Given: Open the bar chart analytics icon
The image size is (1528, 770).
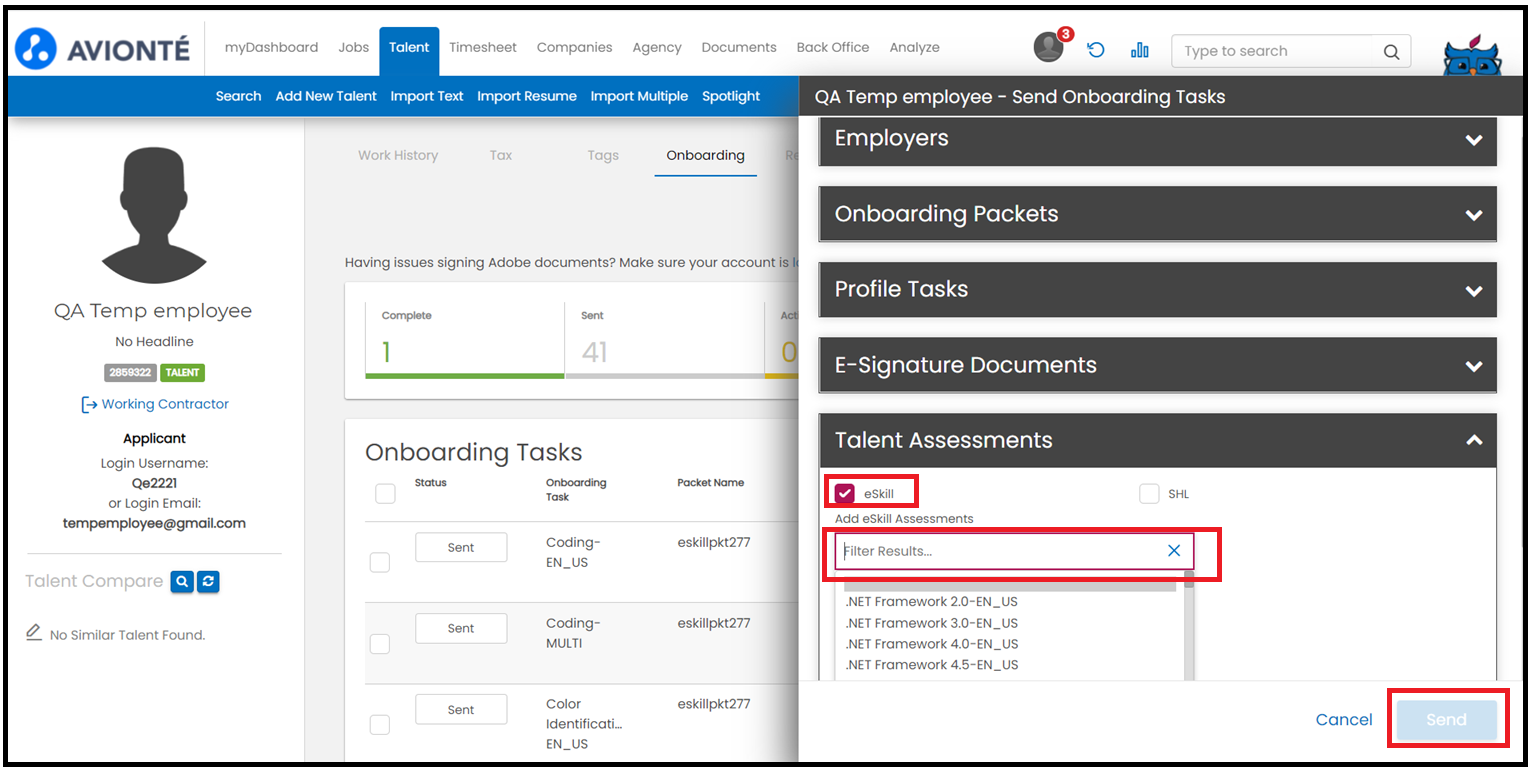Looking at the screenshot, I should [x=1139, y=50].
